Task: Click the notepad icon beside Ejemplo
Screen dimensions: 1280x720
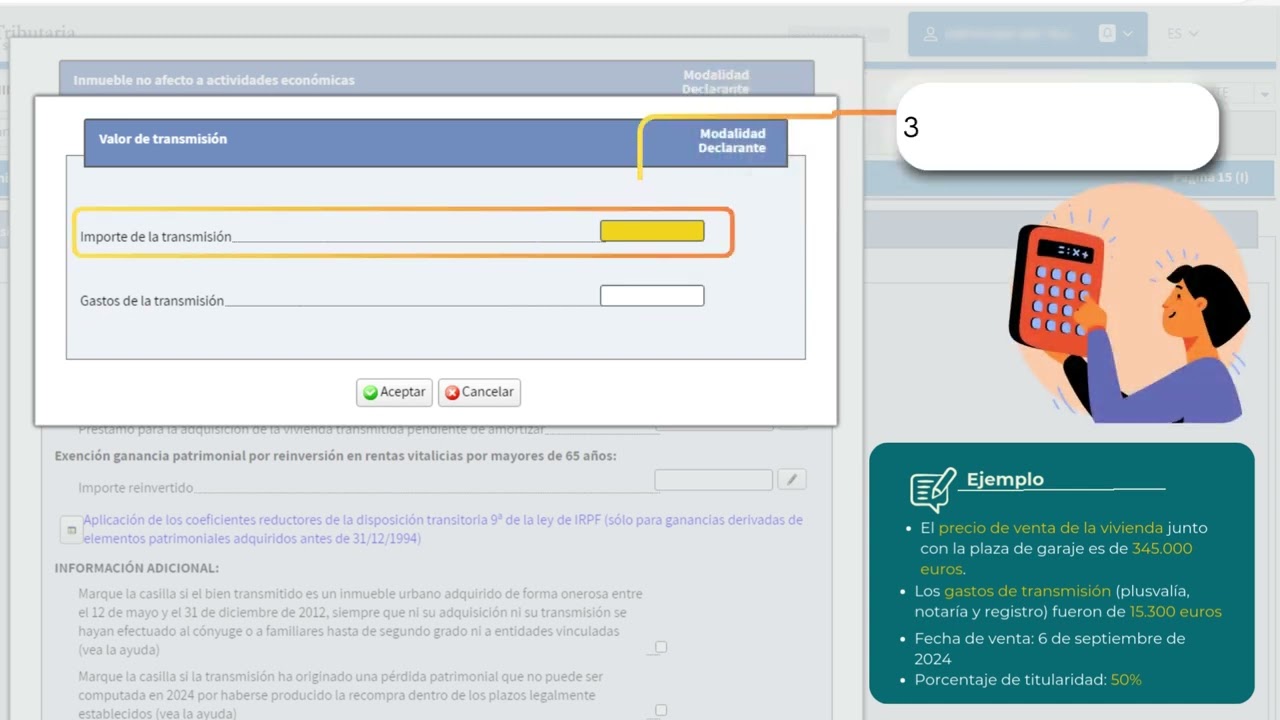Action: pyautogui.click(x=932, y=489)
